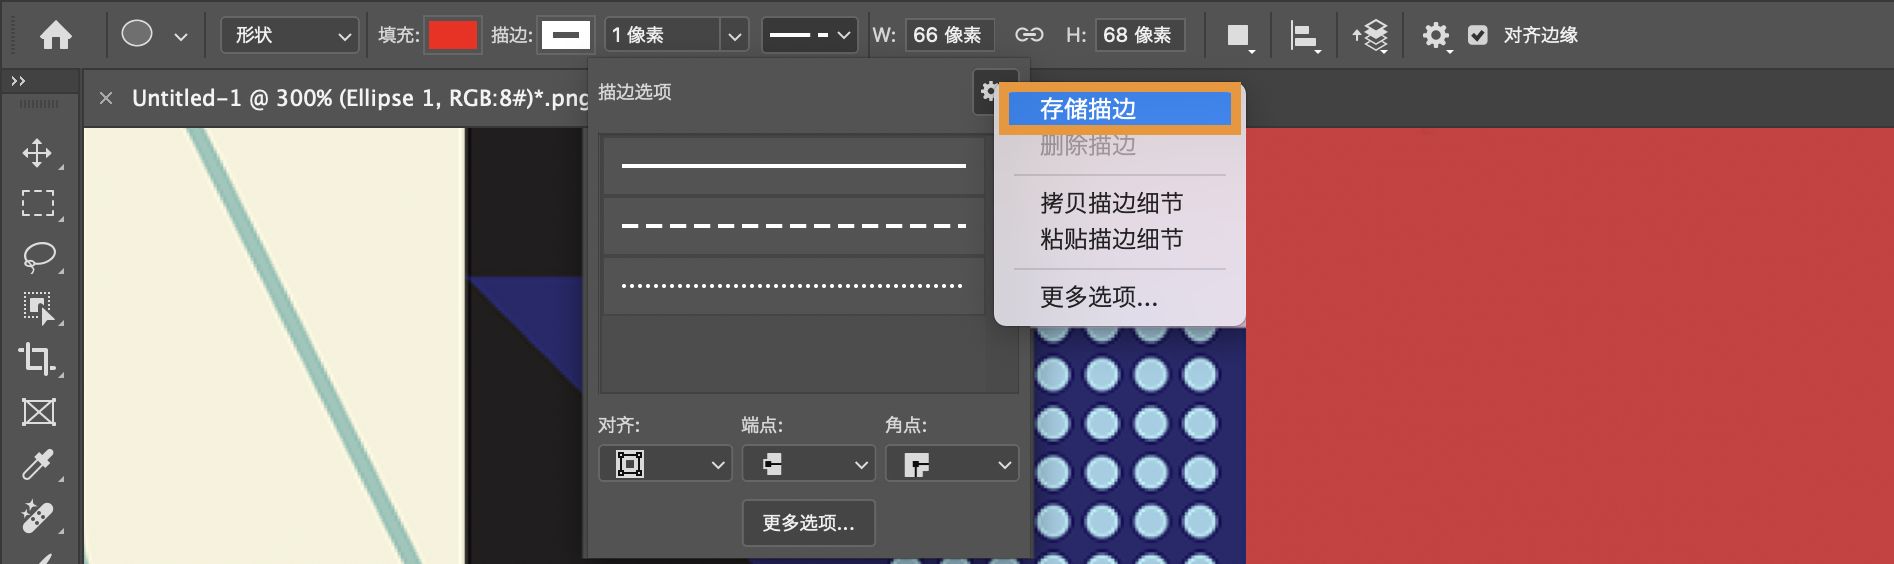Select the Untitled-1 @ 300% document tab
The height and width of the screenshot is (564, 1894).
[x=359, y=98]
